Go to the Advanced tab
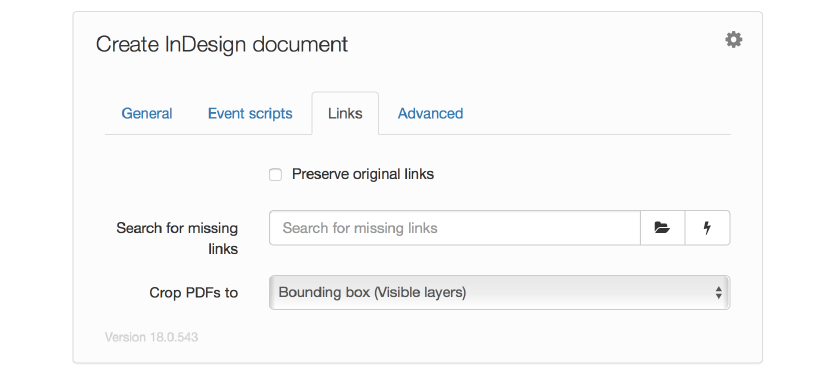Image resolution: width=834 pixels, height=374 pixels. [x=430, y=113]
